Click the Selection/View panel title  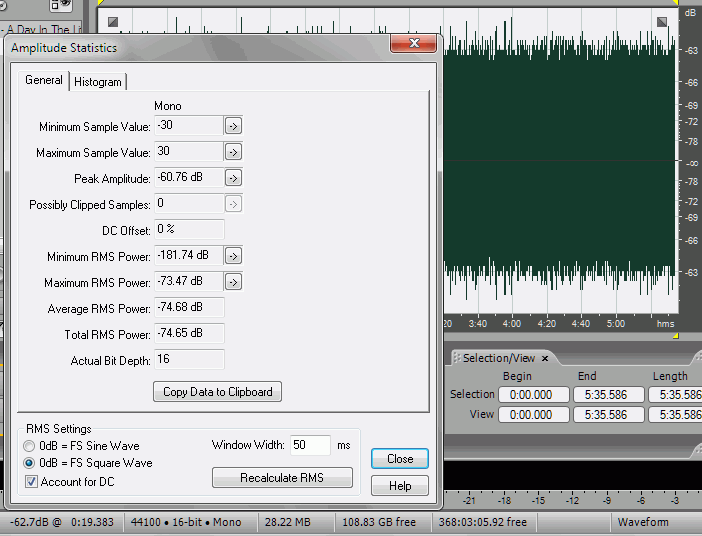coord(499,358)
